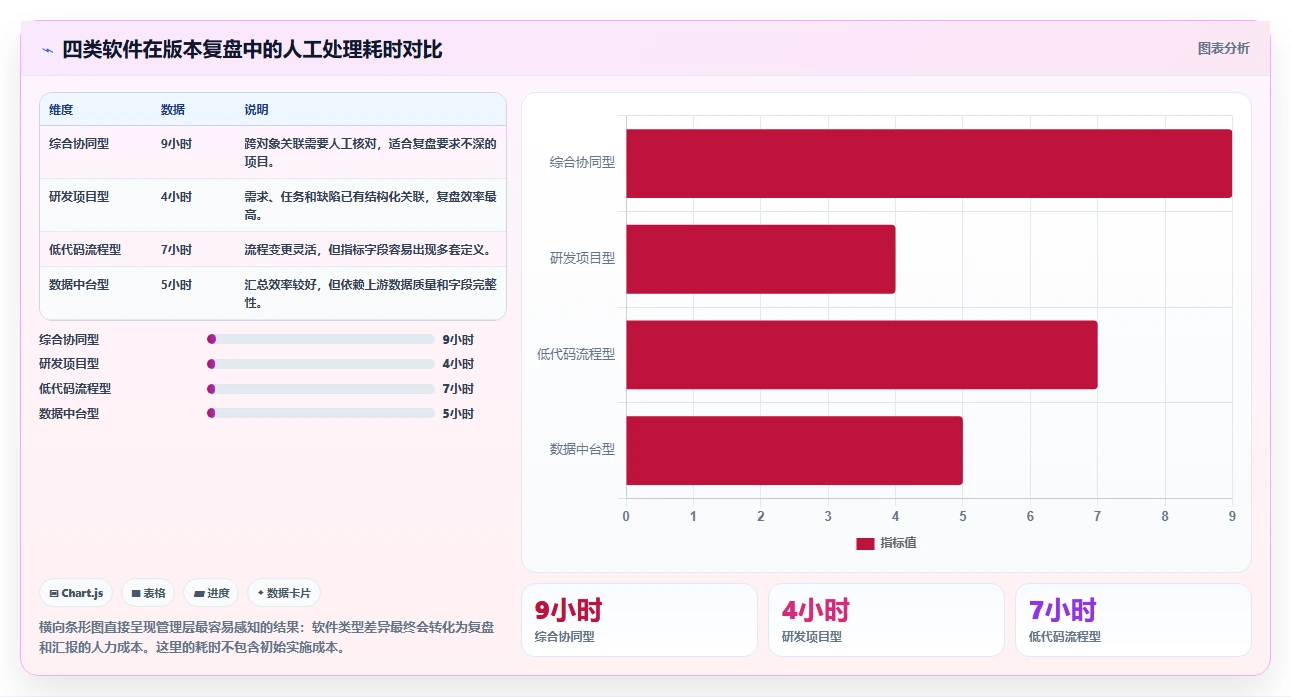
Task: Click the 研发项目型 chart bar
Action: click(x=760, y=259)
